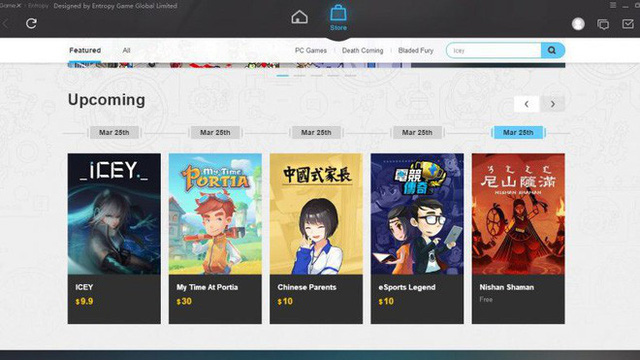The width and height of the screenshot is (640, 360).
Task: Click the $9.9 price
Action: (84, 302)
